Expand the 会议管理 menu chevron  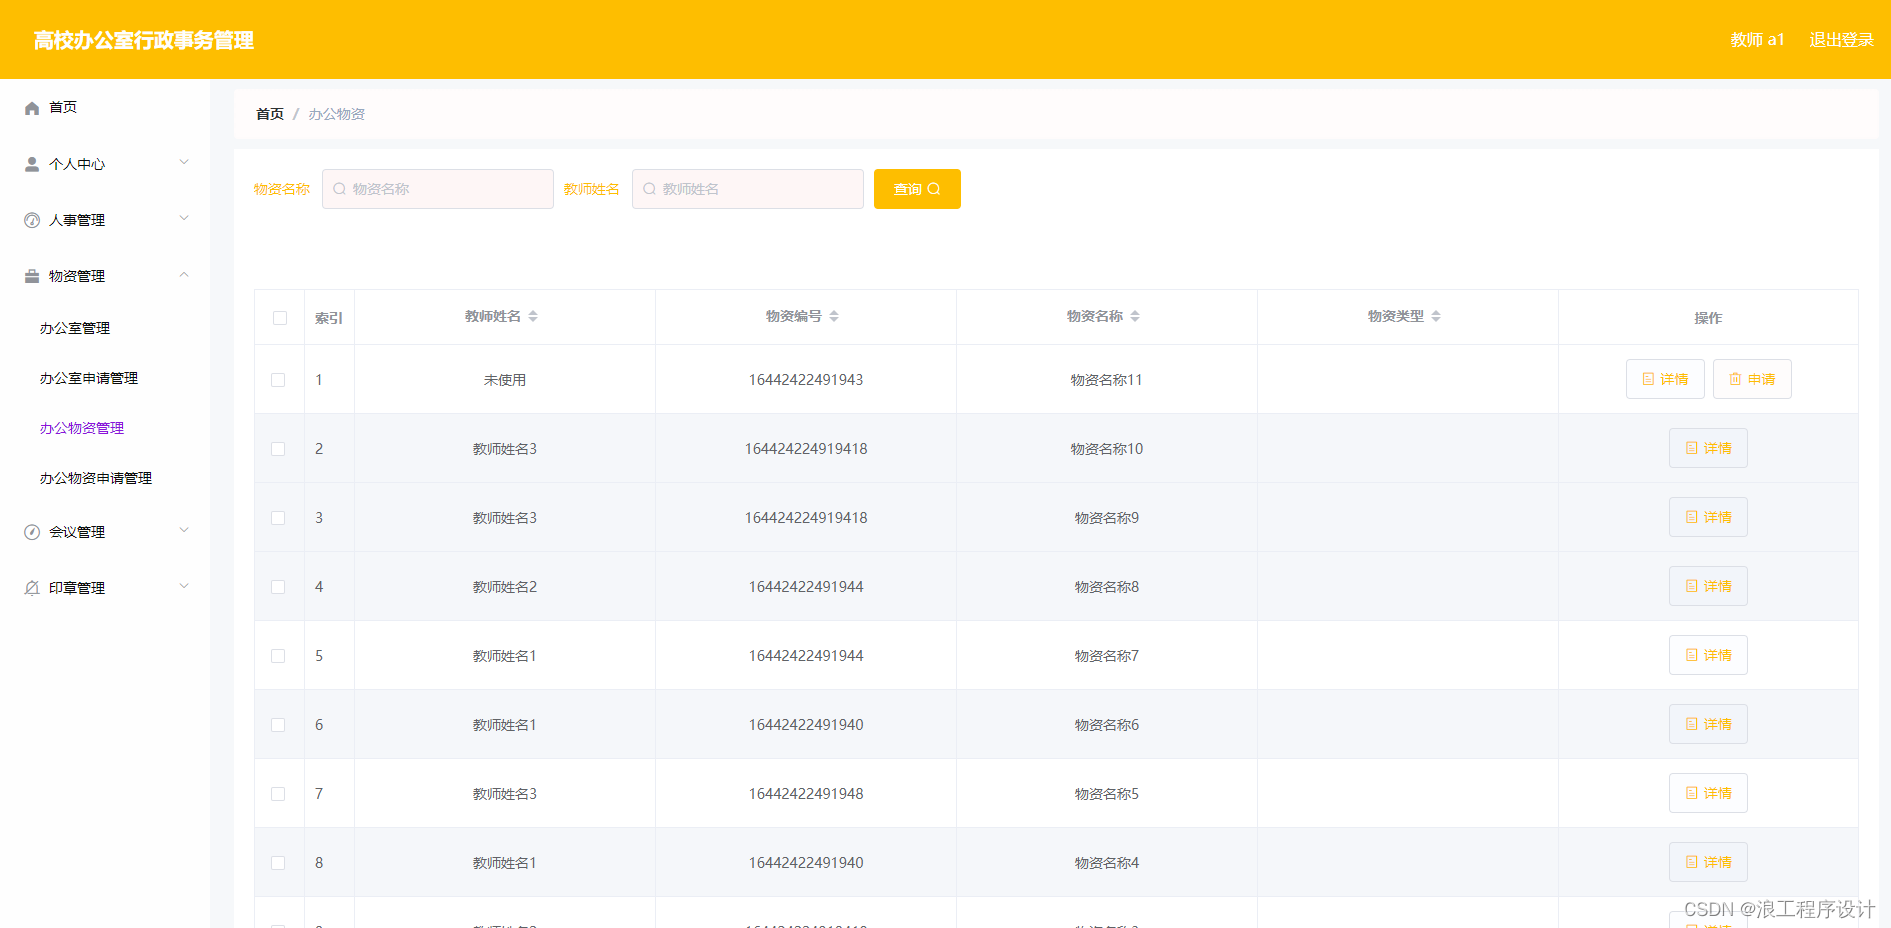(184, 530)
